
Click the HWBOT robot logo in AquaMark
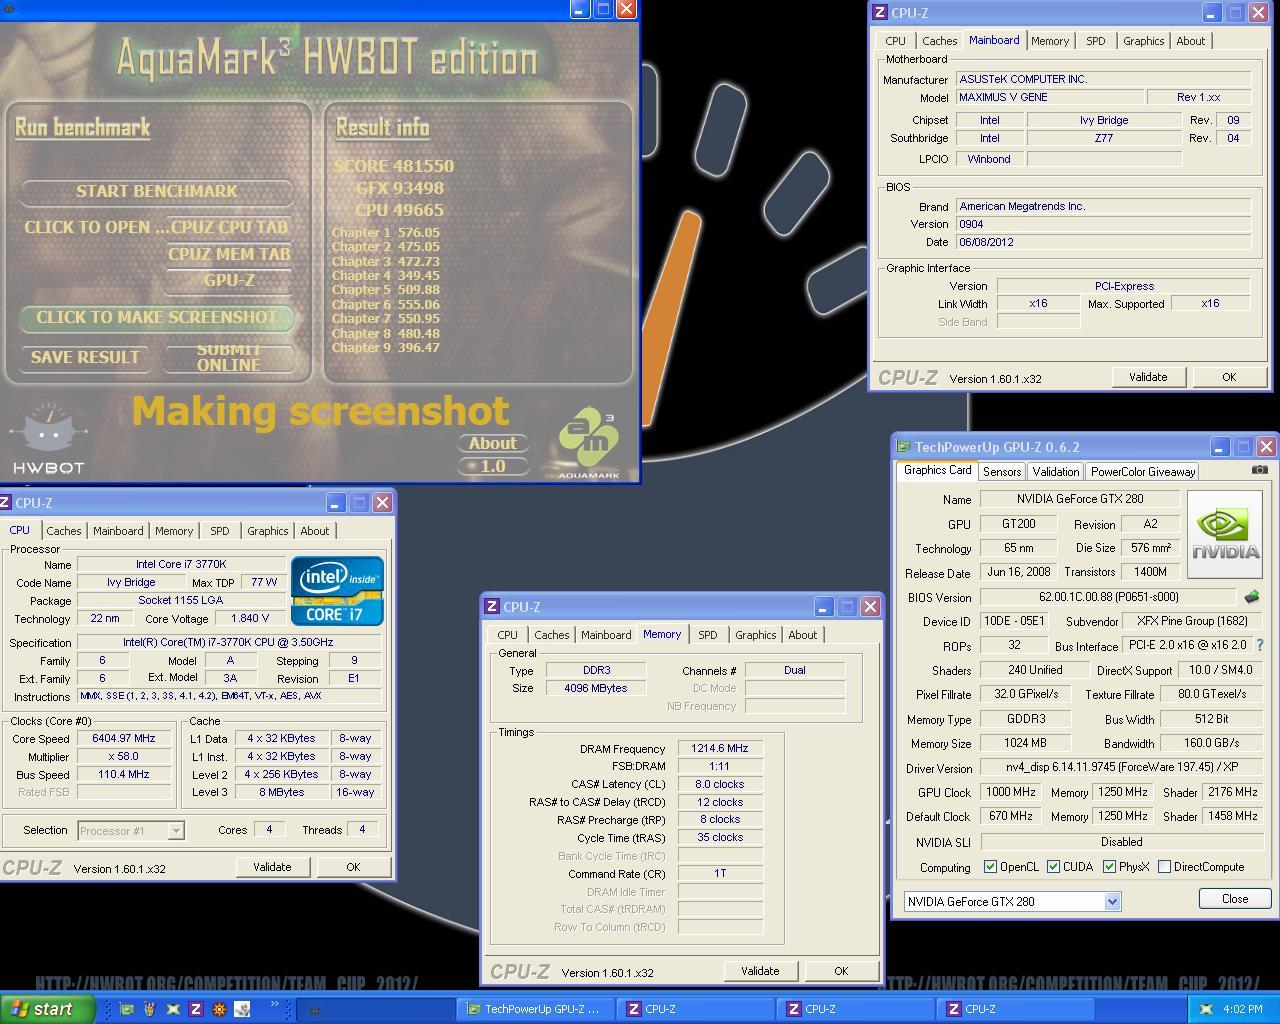(48, 438)
